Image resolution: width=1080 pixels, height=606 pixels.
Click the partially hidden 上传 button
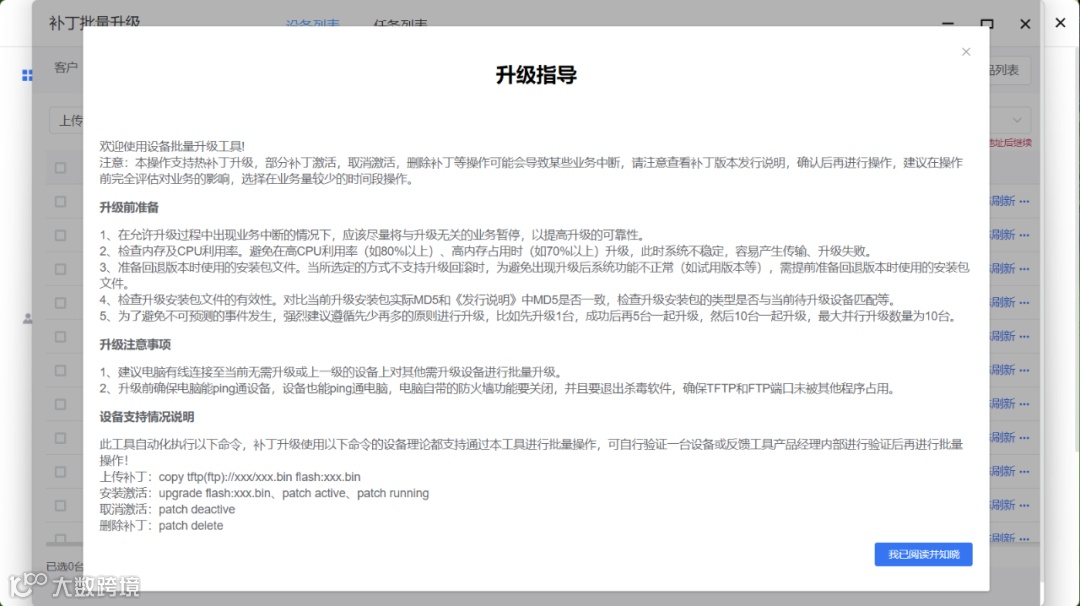click(67, 121)
